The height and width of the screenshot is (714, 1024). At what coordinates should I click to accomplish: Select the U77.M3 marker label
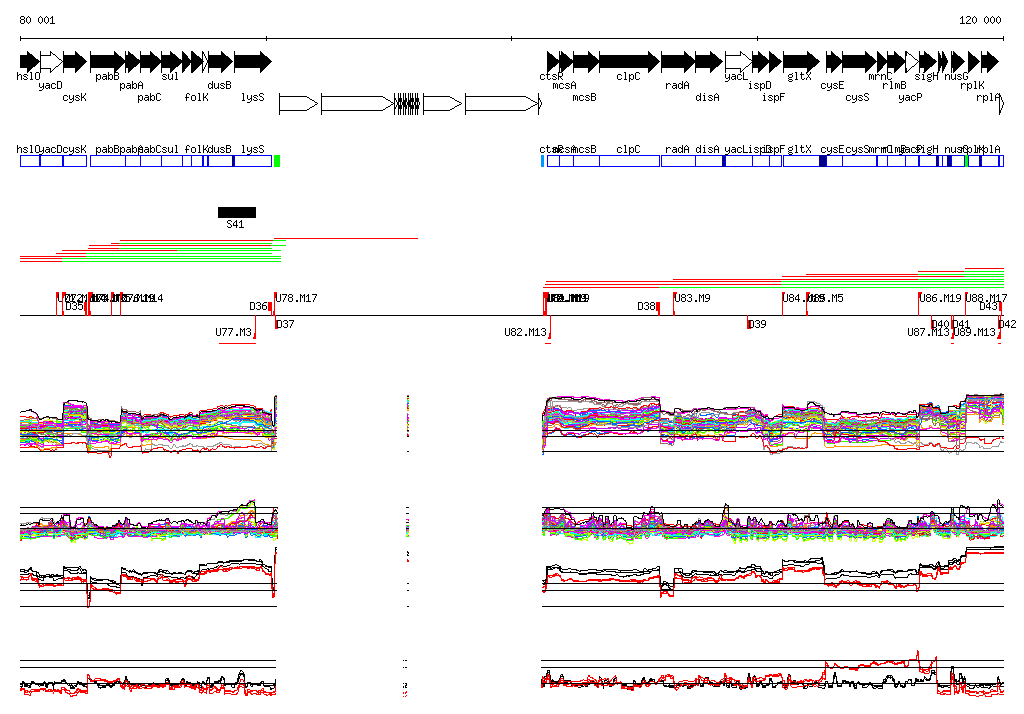[x=234, y=332]
